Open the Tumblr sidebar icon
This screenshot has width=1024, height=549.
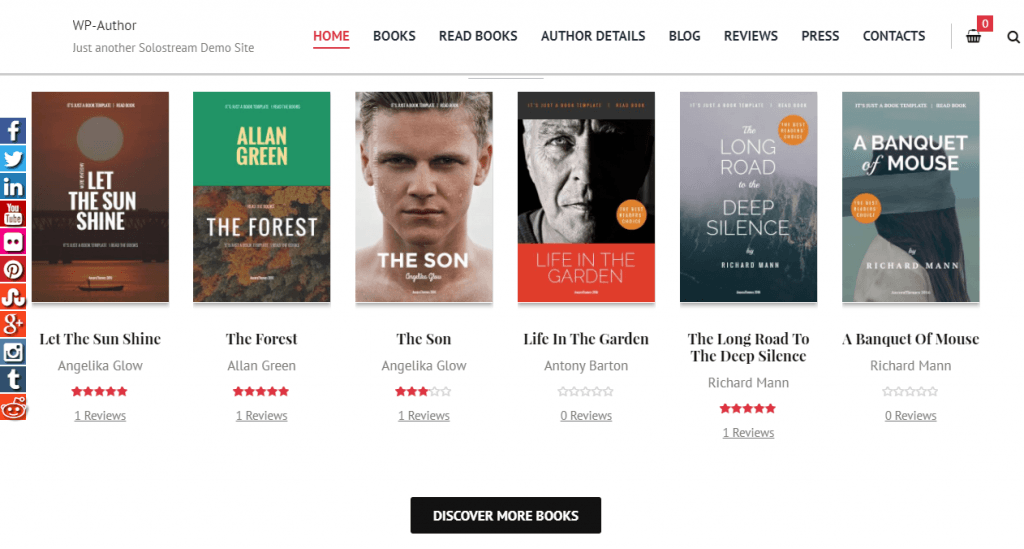(12, 379)
